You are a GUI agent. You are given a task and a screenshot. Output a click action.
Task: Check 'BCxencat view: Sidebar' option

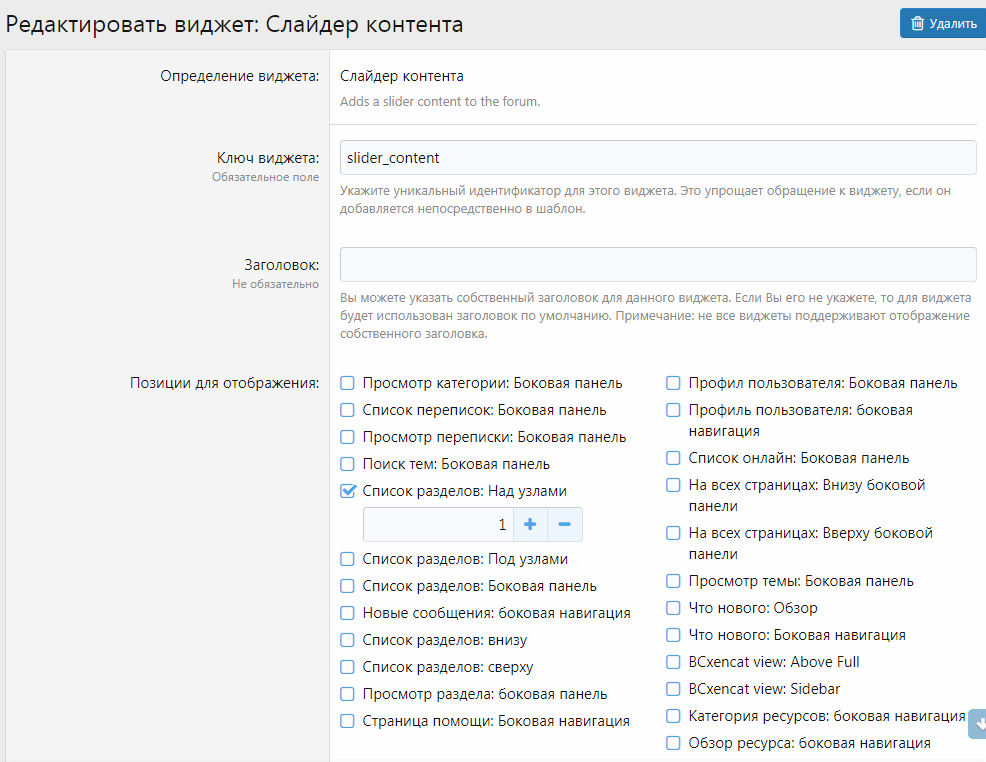point(674,689)
